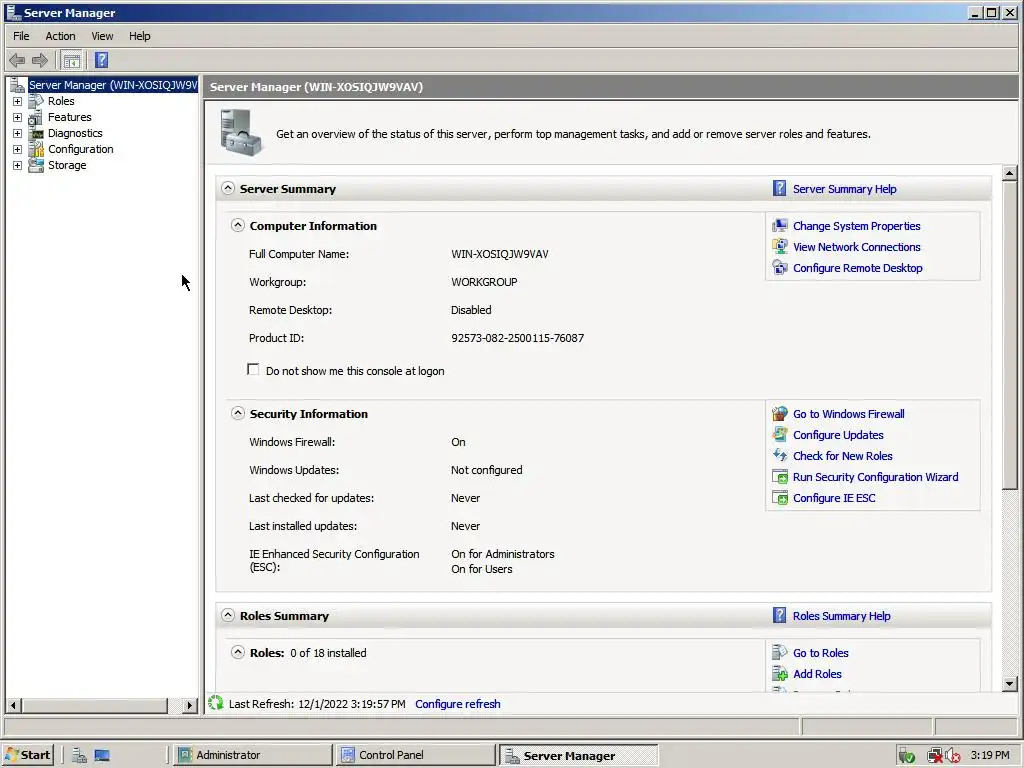This screenshot has height=768, width=1024.
Task: Check 'Do not show me this console at logon'
Action: [253, 370]
